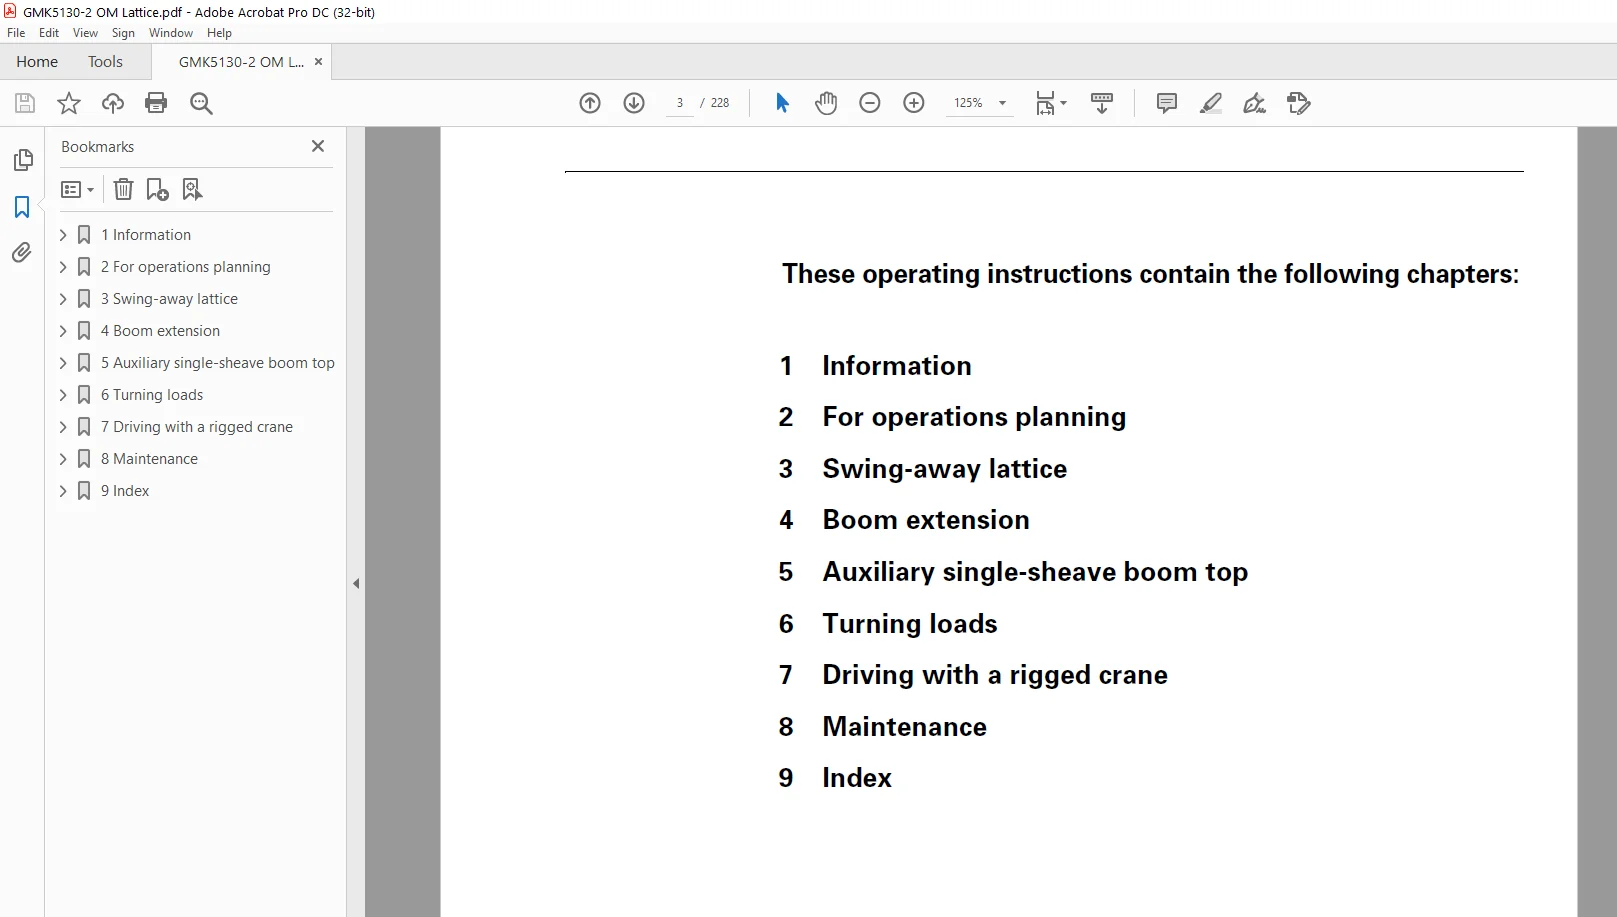Image resolution: width=1617 pixels, height=917 pixels.
Task: Go to next page arrow
Action: (634, 103)
